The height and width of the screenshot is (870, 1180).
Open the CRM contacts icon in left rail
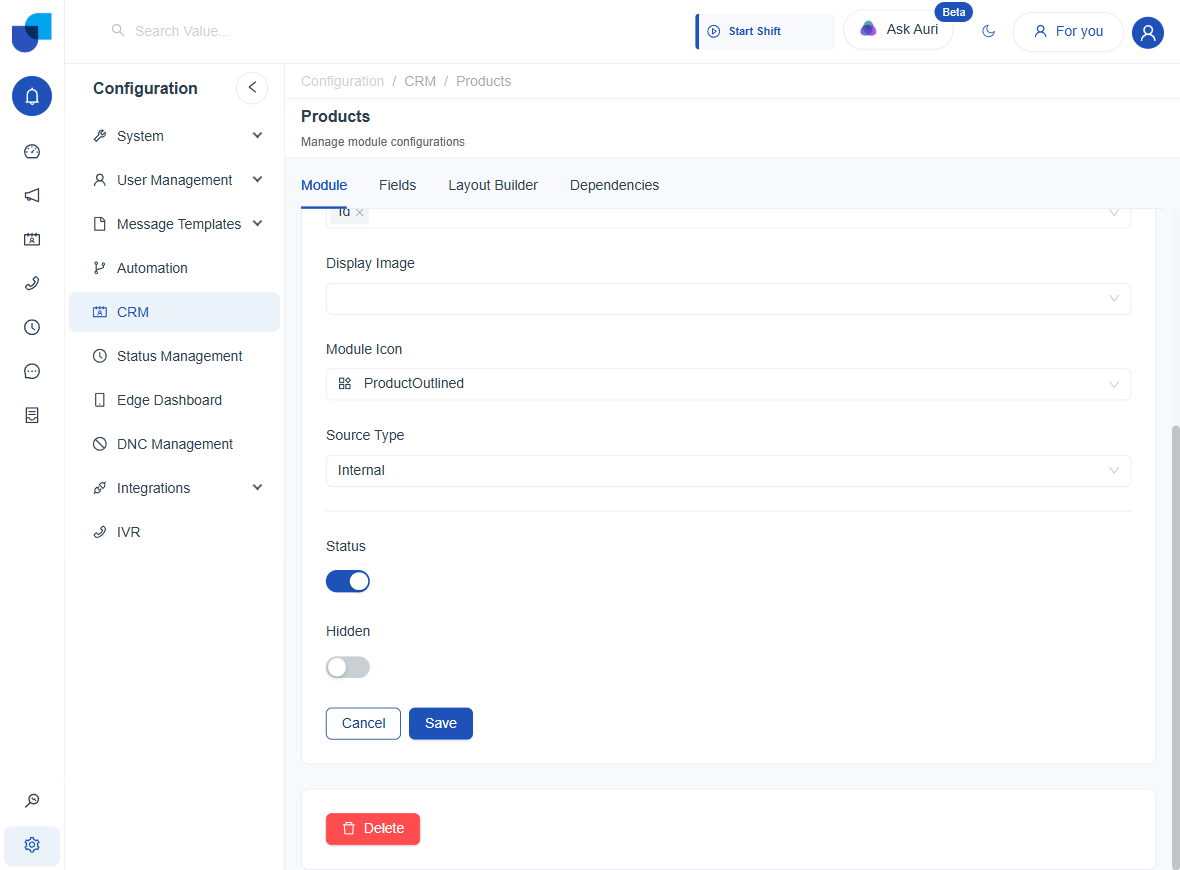tap(32, 239)
